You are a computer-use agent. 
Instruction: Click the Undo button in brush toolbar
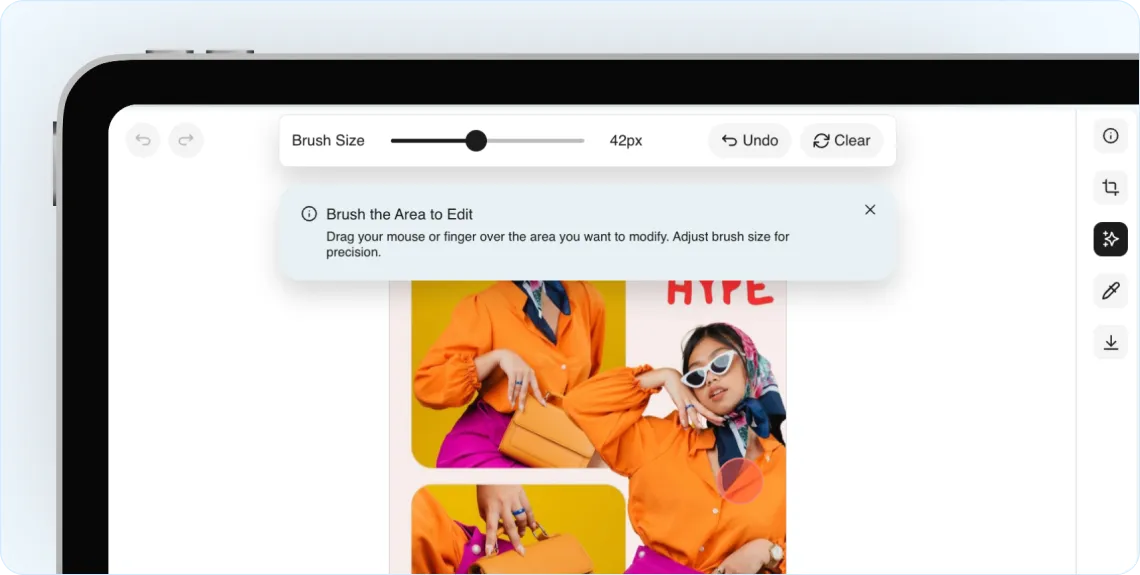pyautogui.click(x=750, y=141)
